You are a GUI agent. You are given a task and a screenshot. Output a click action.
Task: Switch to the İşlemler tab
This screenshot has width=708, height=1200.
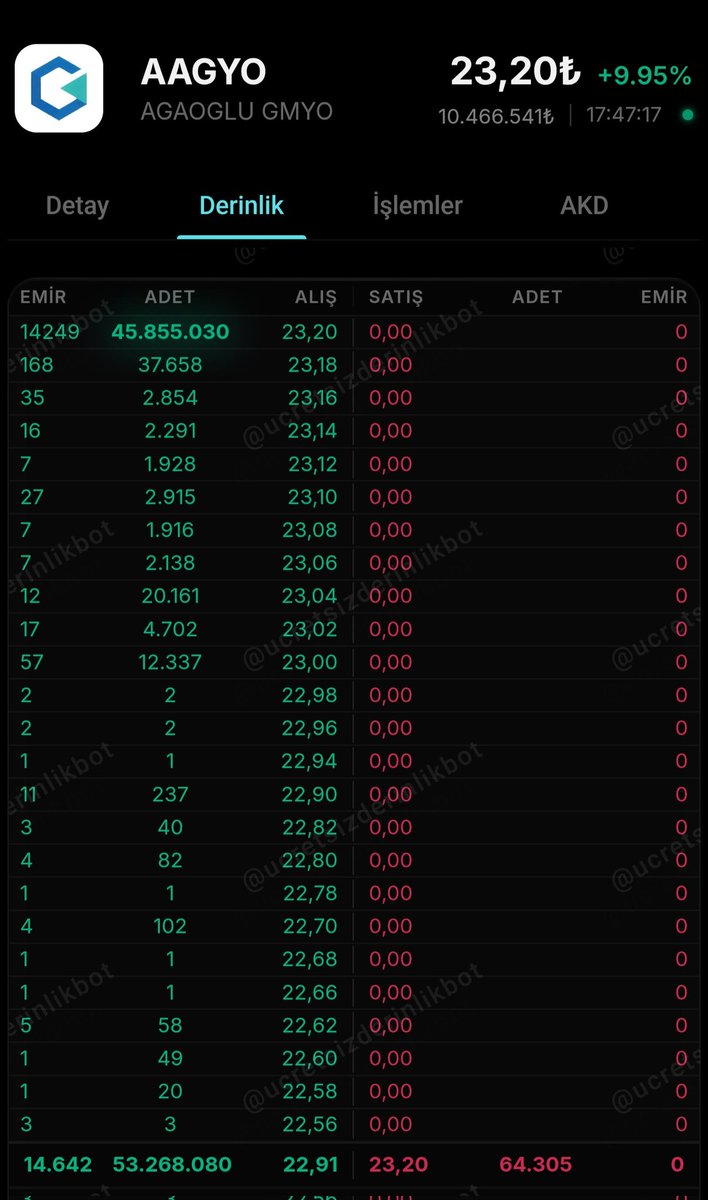coord(418,206)
